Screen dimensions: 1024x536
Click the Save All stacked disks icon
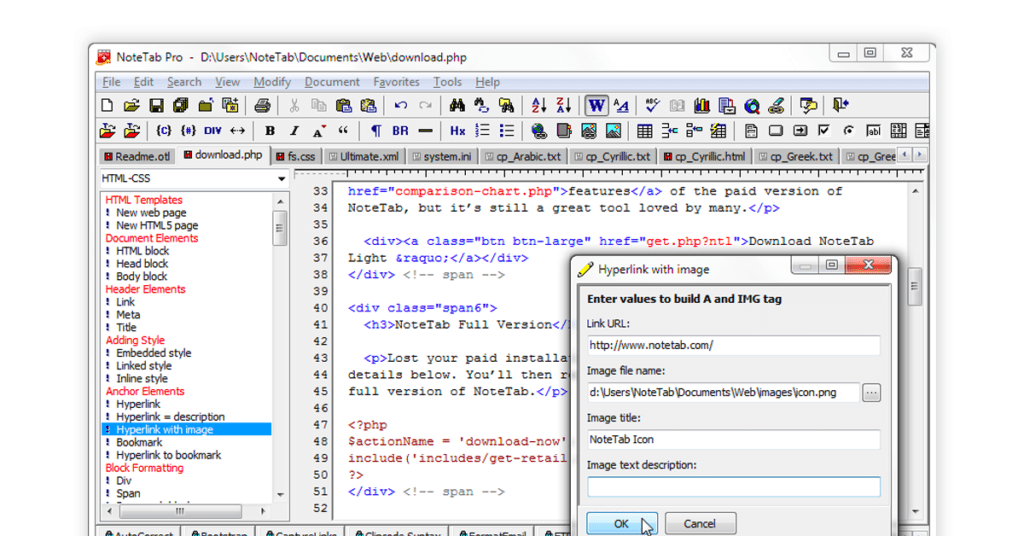[x=181, y=105]
